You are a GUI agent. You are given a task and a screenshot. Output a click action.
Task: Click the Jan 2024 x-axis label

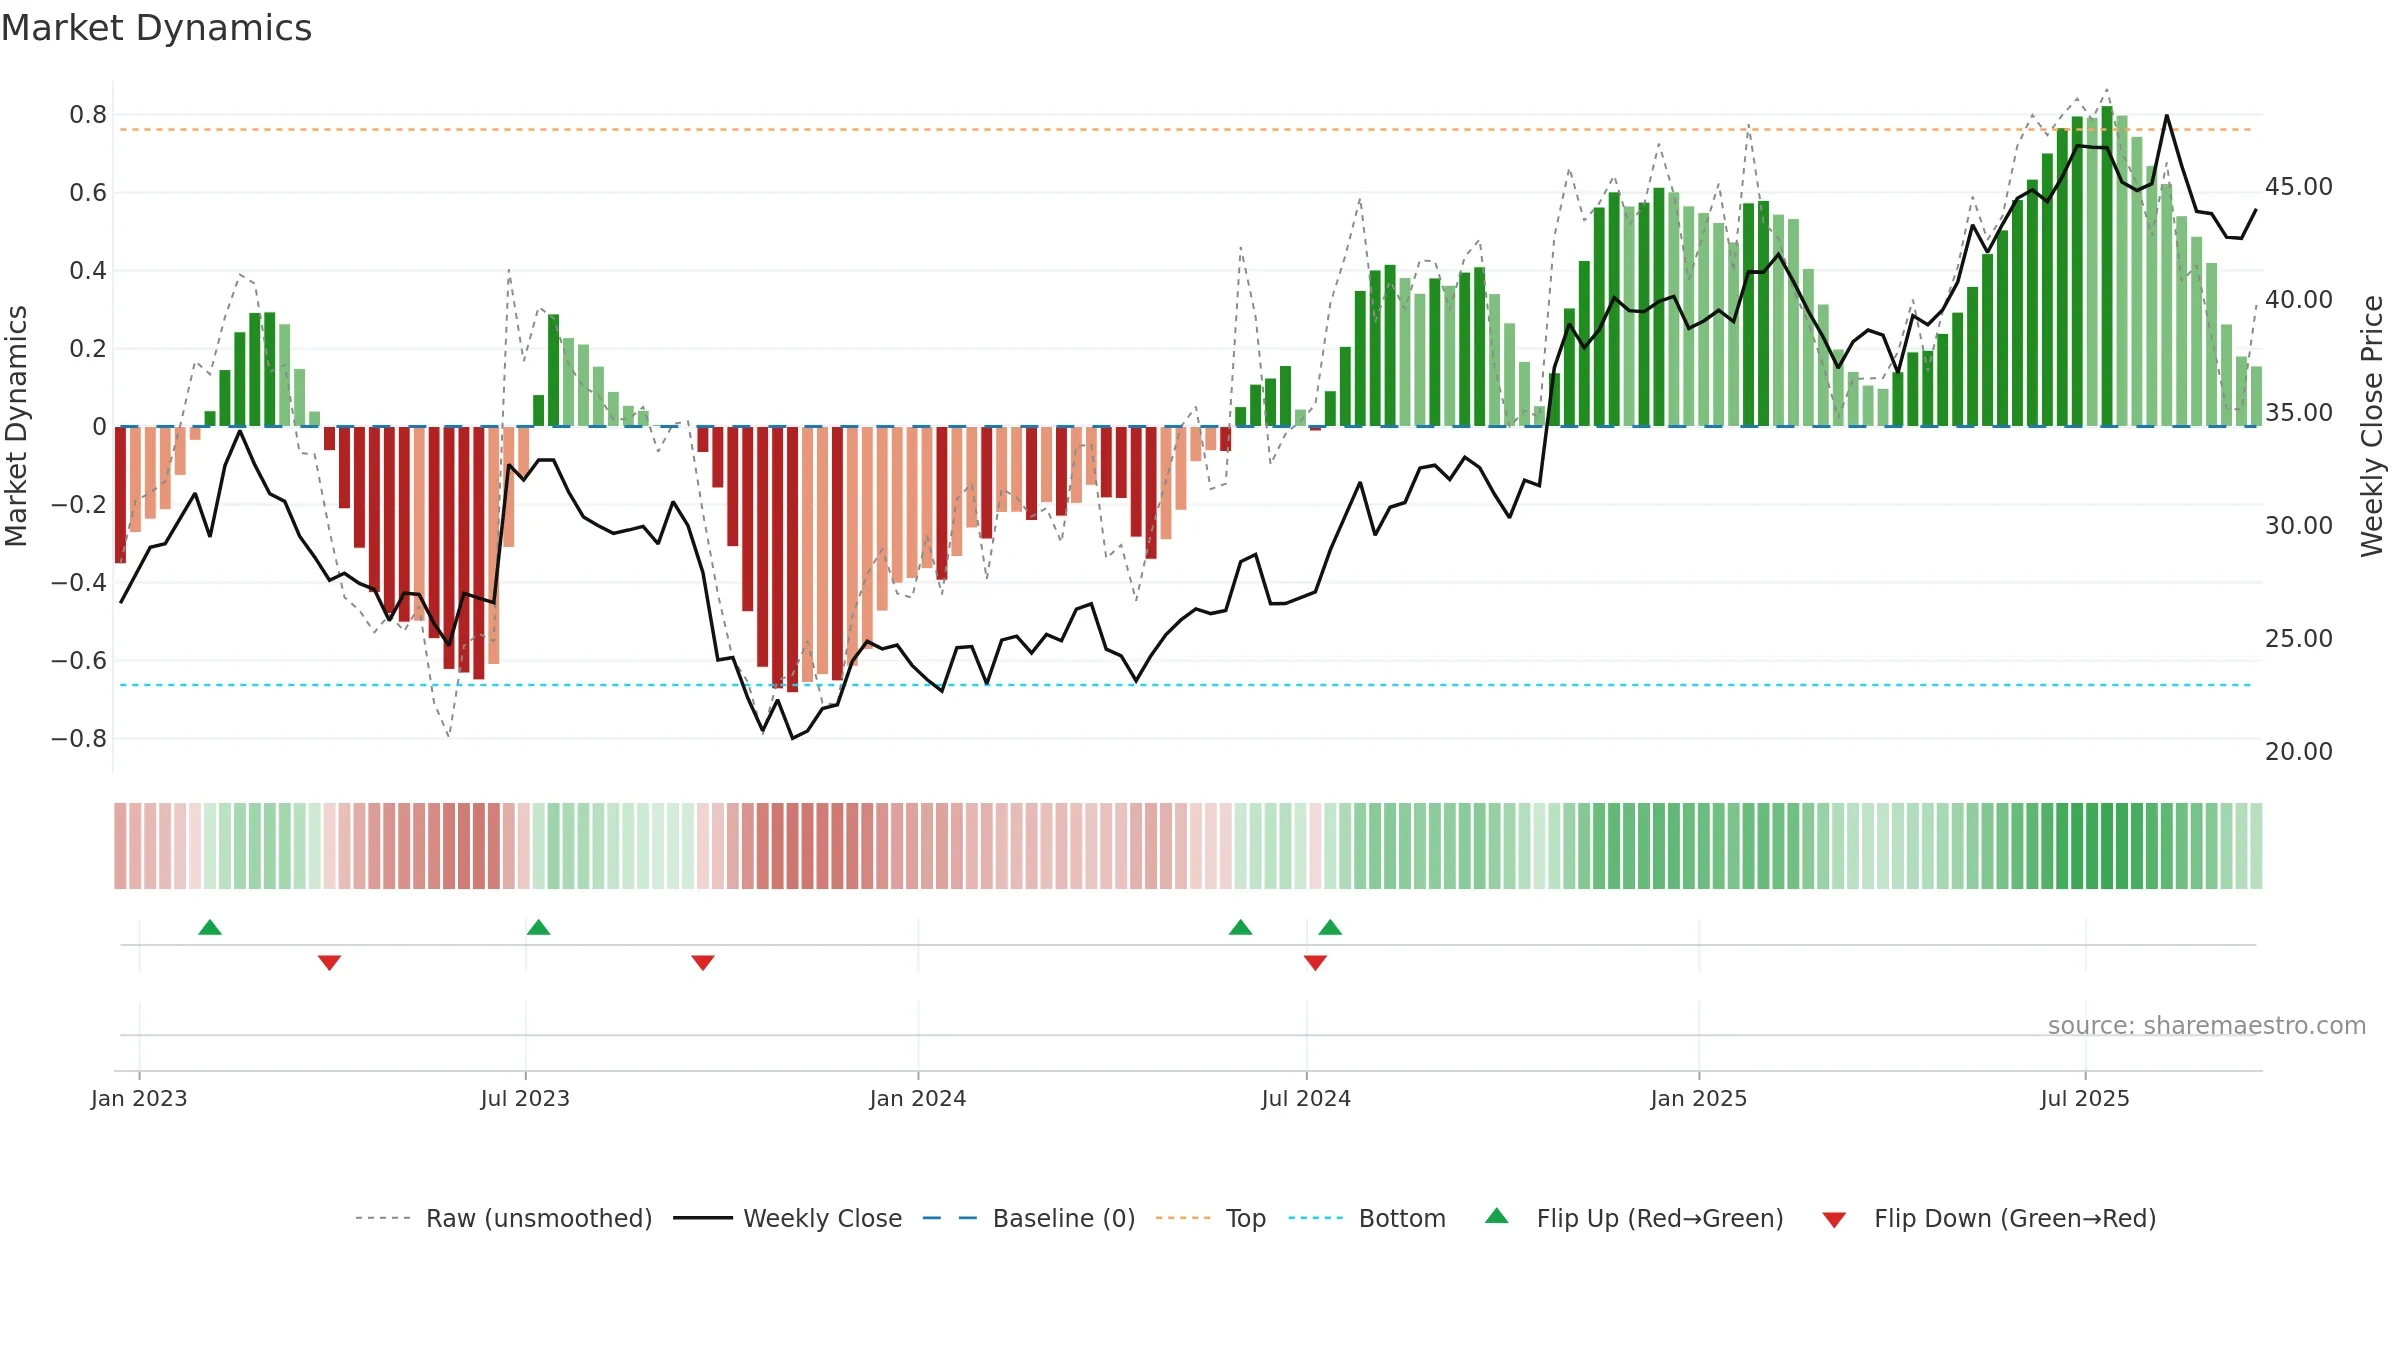[x=918, y=1098]
